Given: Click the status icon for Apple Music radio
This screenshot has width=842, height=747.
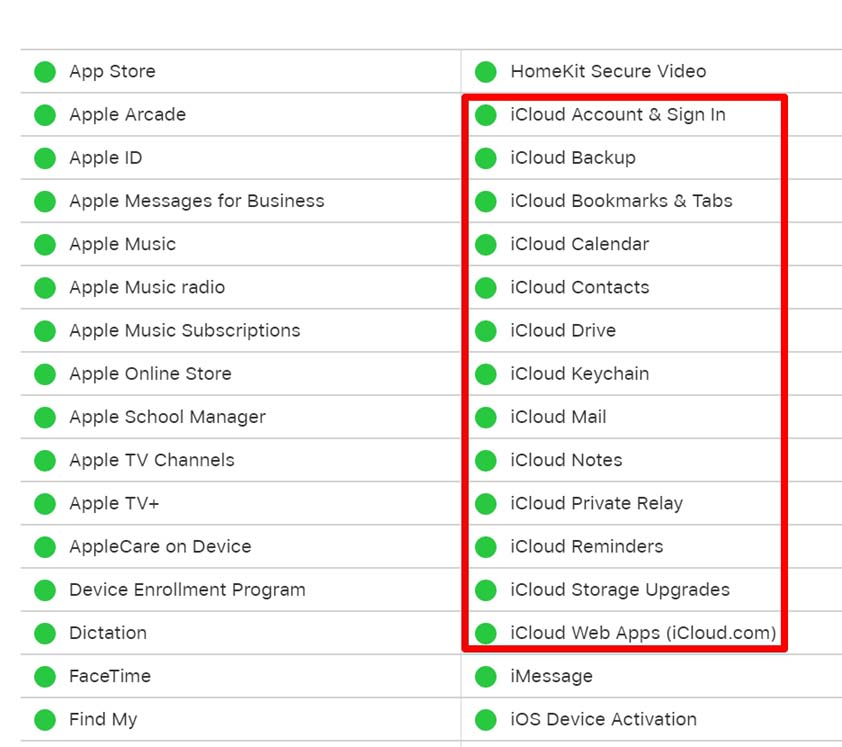Looking at the screenshot, I should (45, 288).
